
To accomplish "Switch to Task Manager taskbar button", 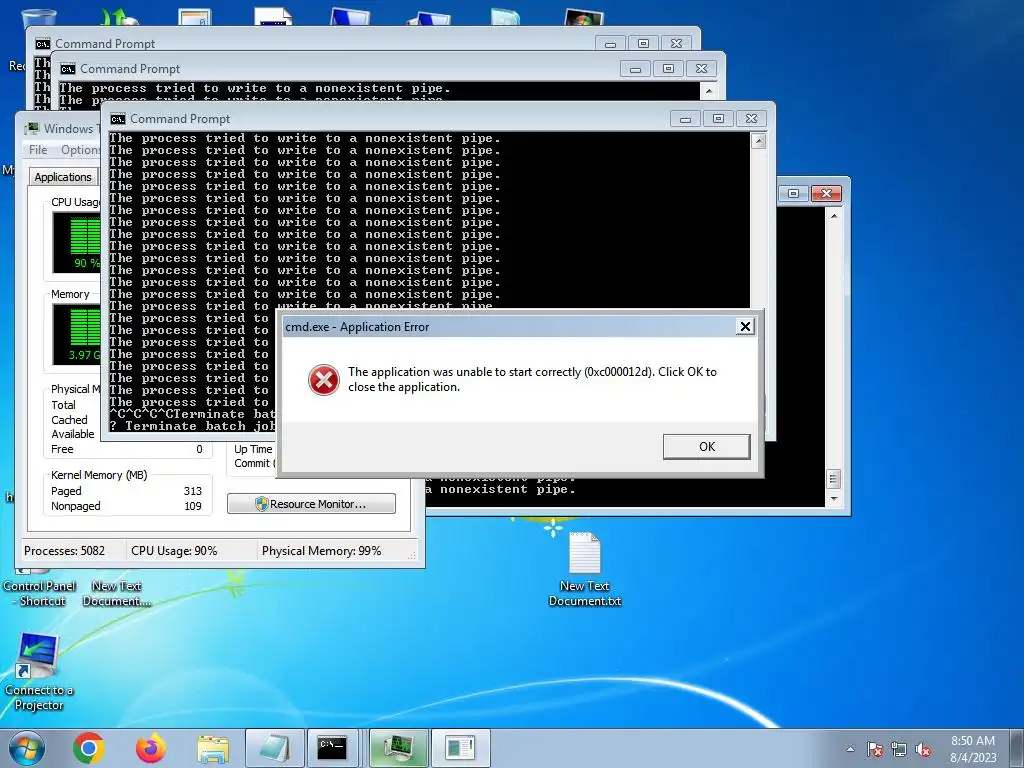I will click(x=399, y=748).
